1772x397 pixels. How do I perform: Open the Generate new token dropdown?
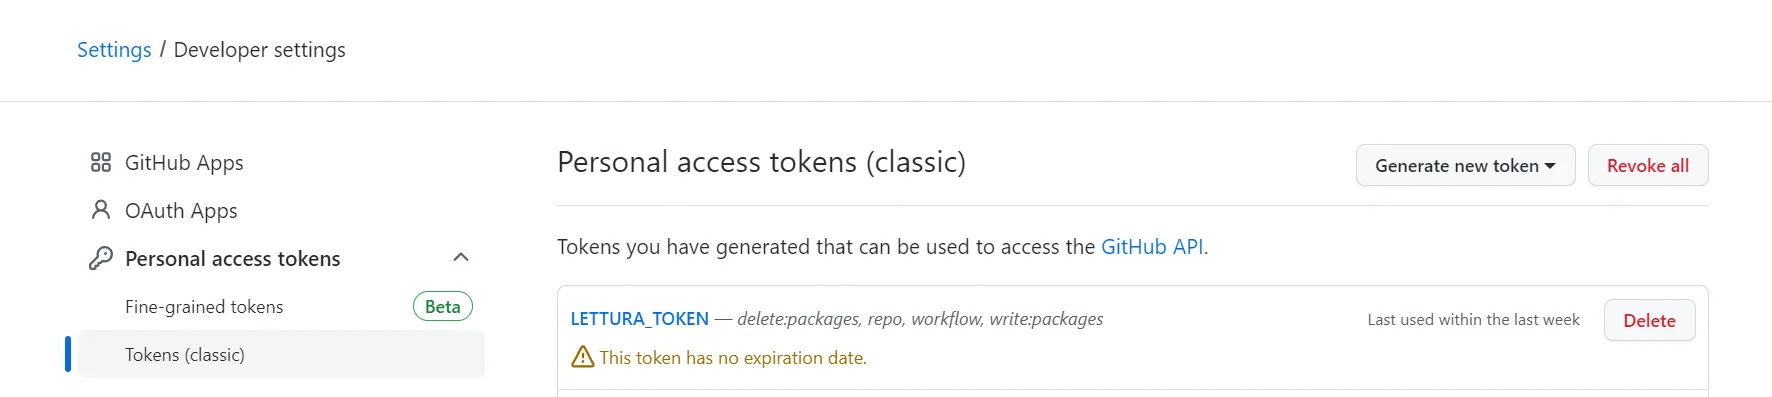point(1465,166)
